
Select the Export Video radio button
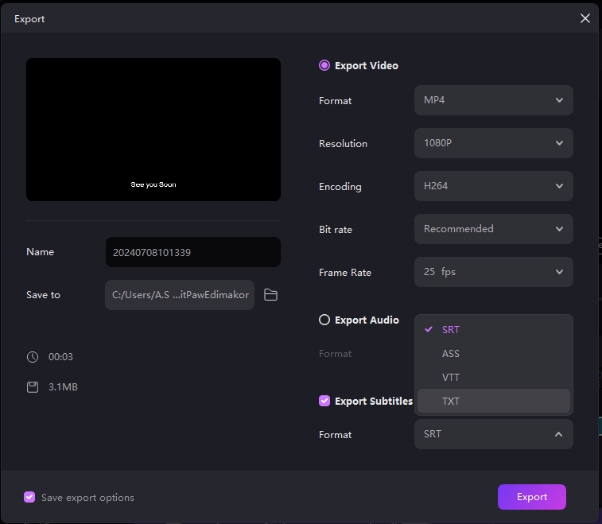324,66
